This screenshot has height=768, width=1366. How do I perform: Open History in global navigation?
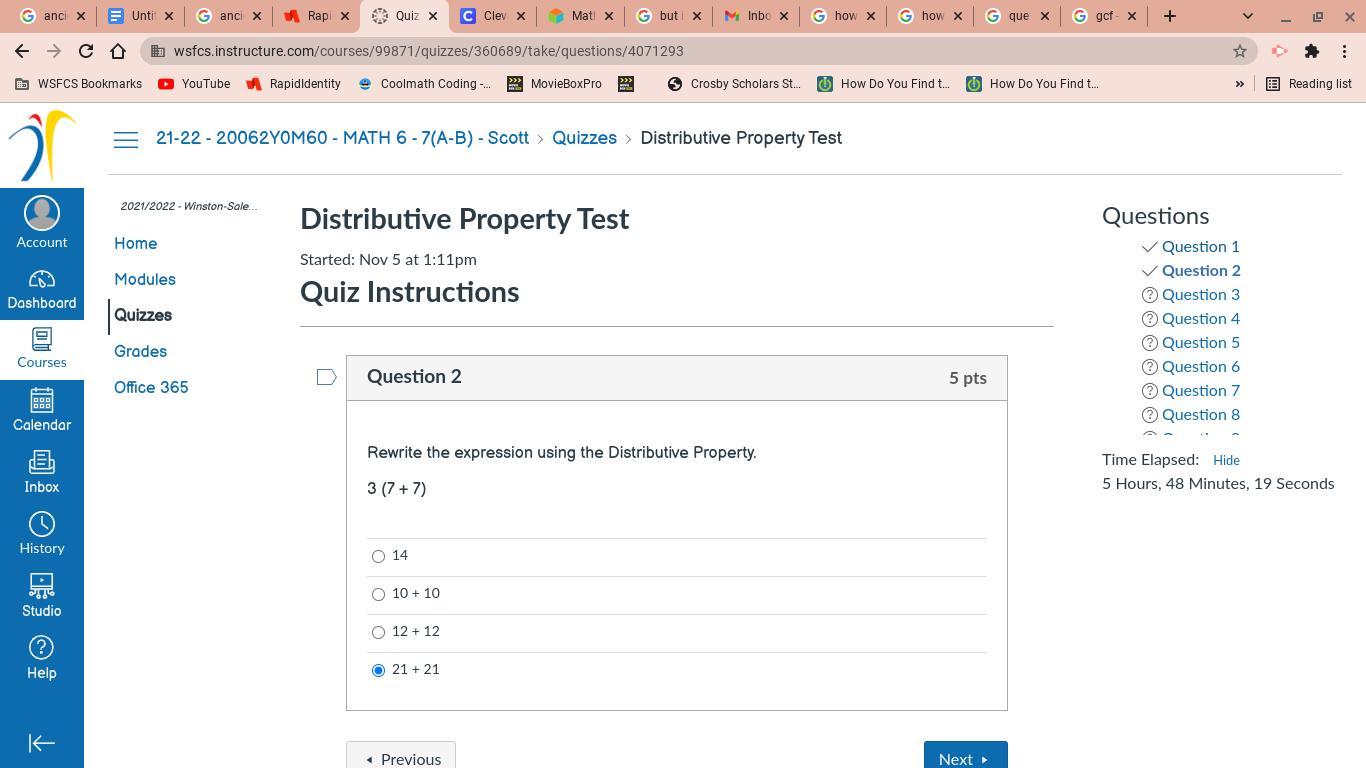click(42, 535)
